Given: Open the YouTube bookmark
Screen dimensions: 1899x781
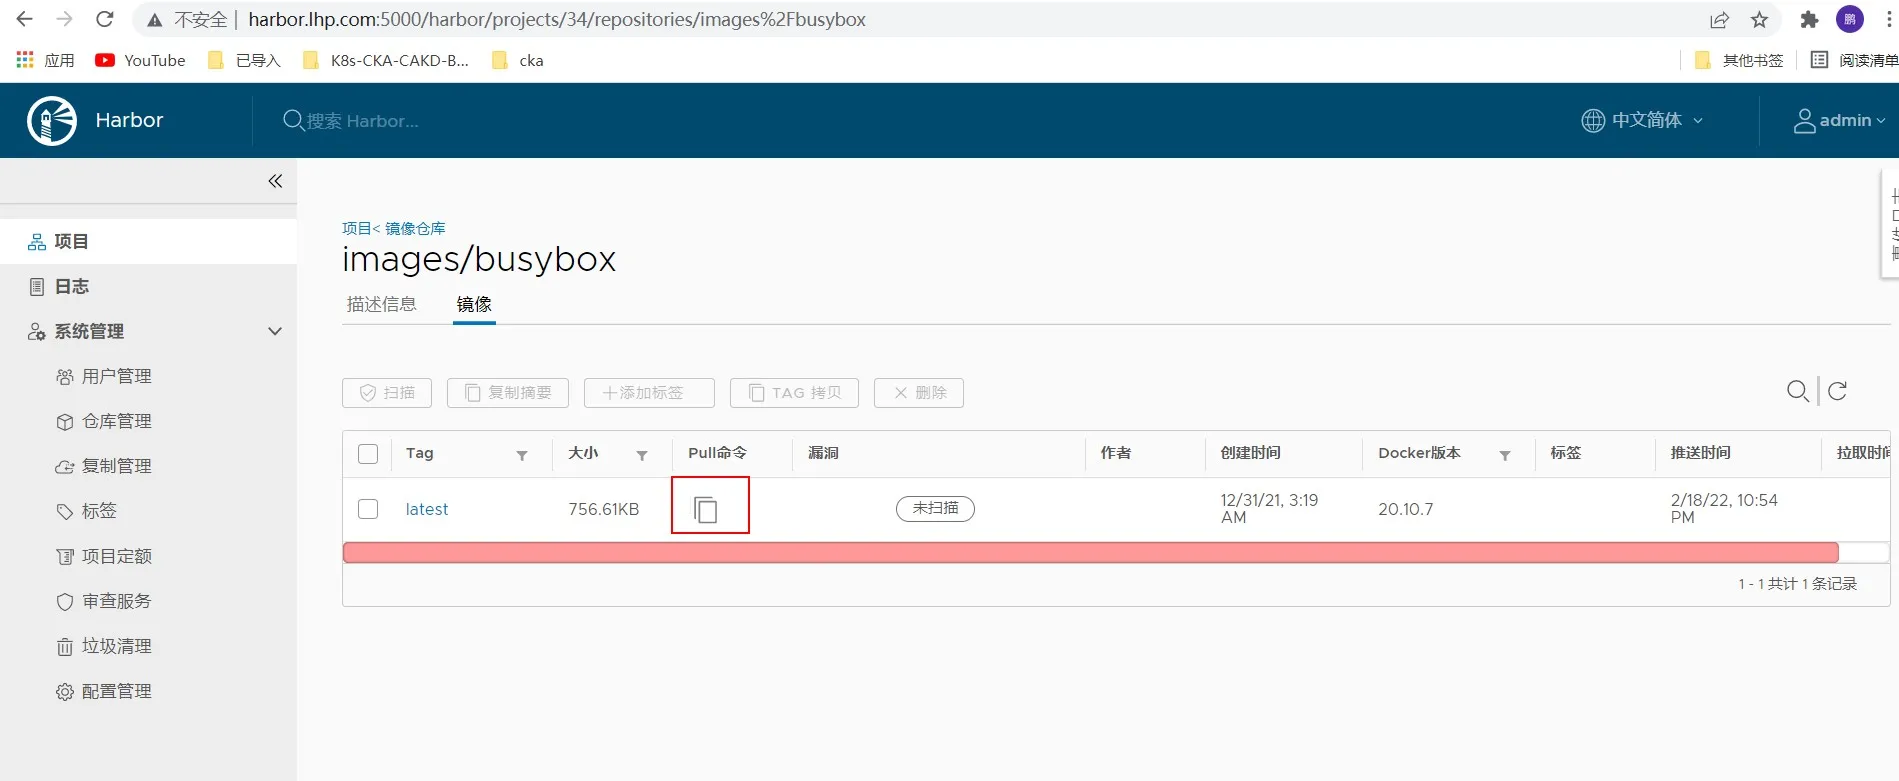Looking at the screenshot, I should click(x=140, y=60).
